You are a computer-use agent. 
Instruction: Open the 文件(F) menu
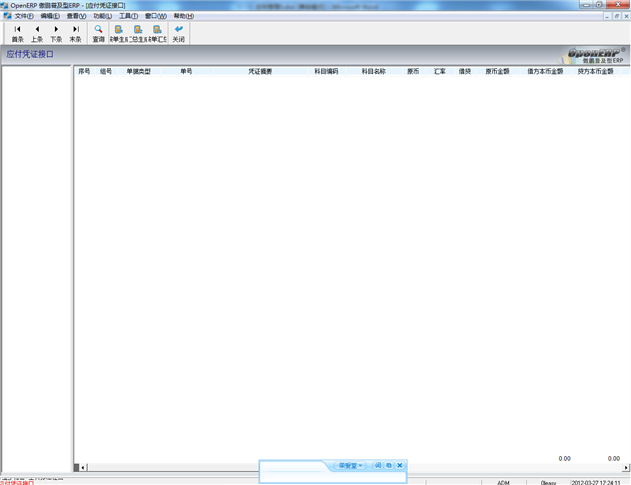(24, 16)
